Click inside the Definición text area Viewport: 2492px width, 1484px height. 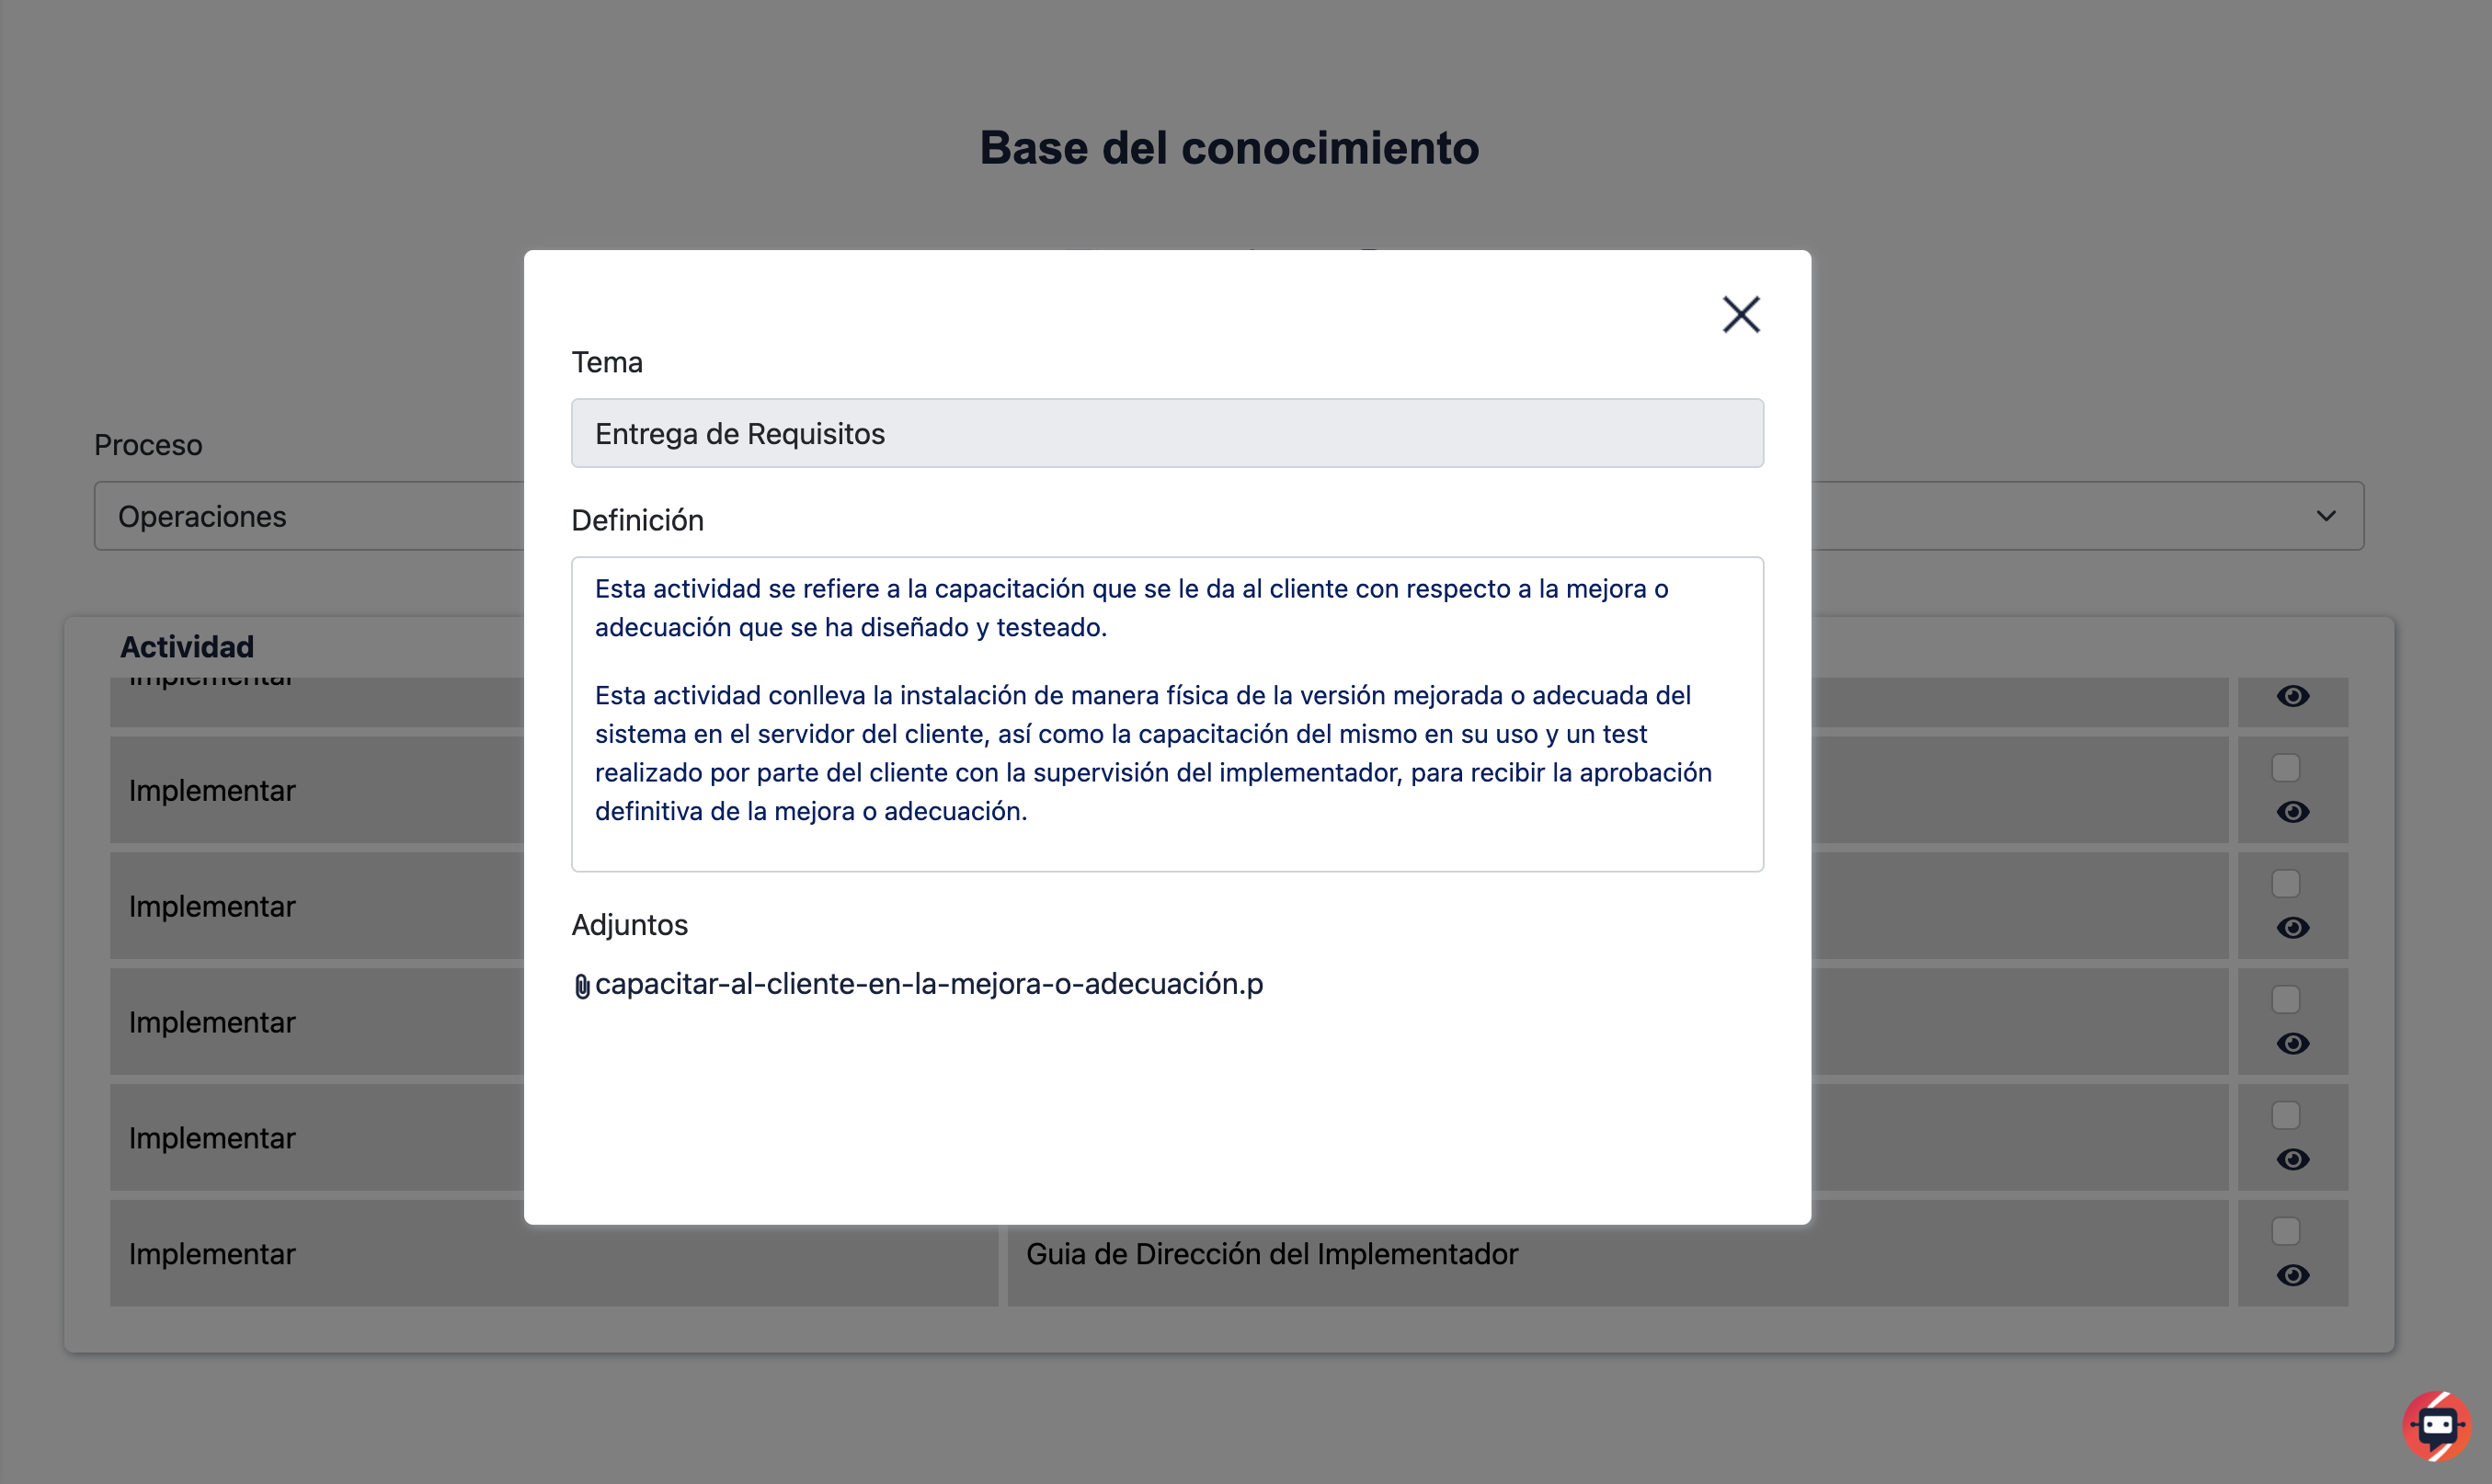coord(1167,715)
